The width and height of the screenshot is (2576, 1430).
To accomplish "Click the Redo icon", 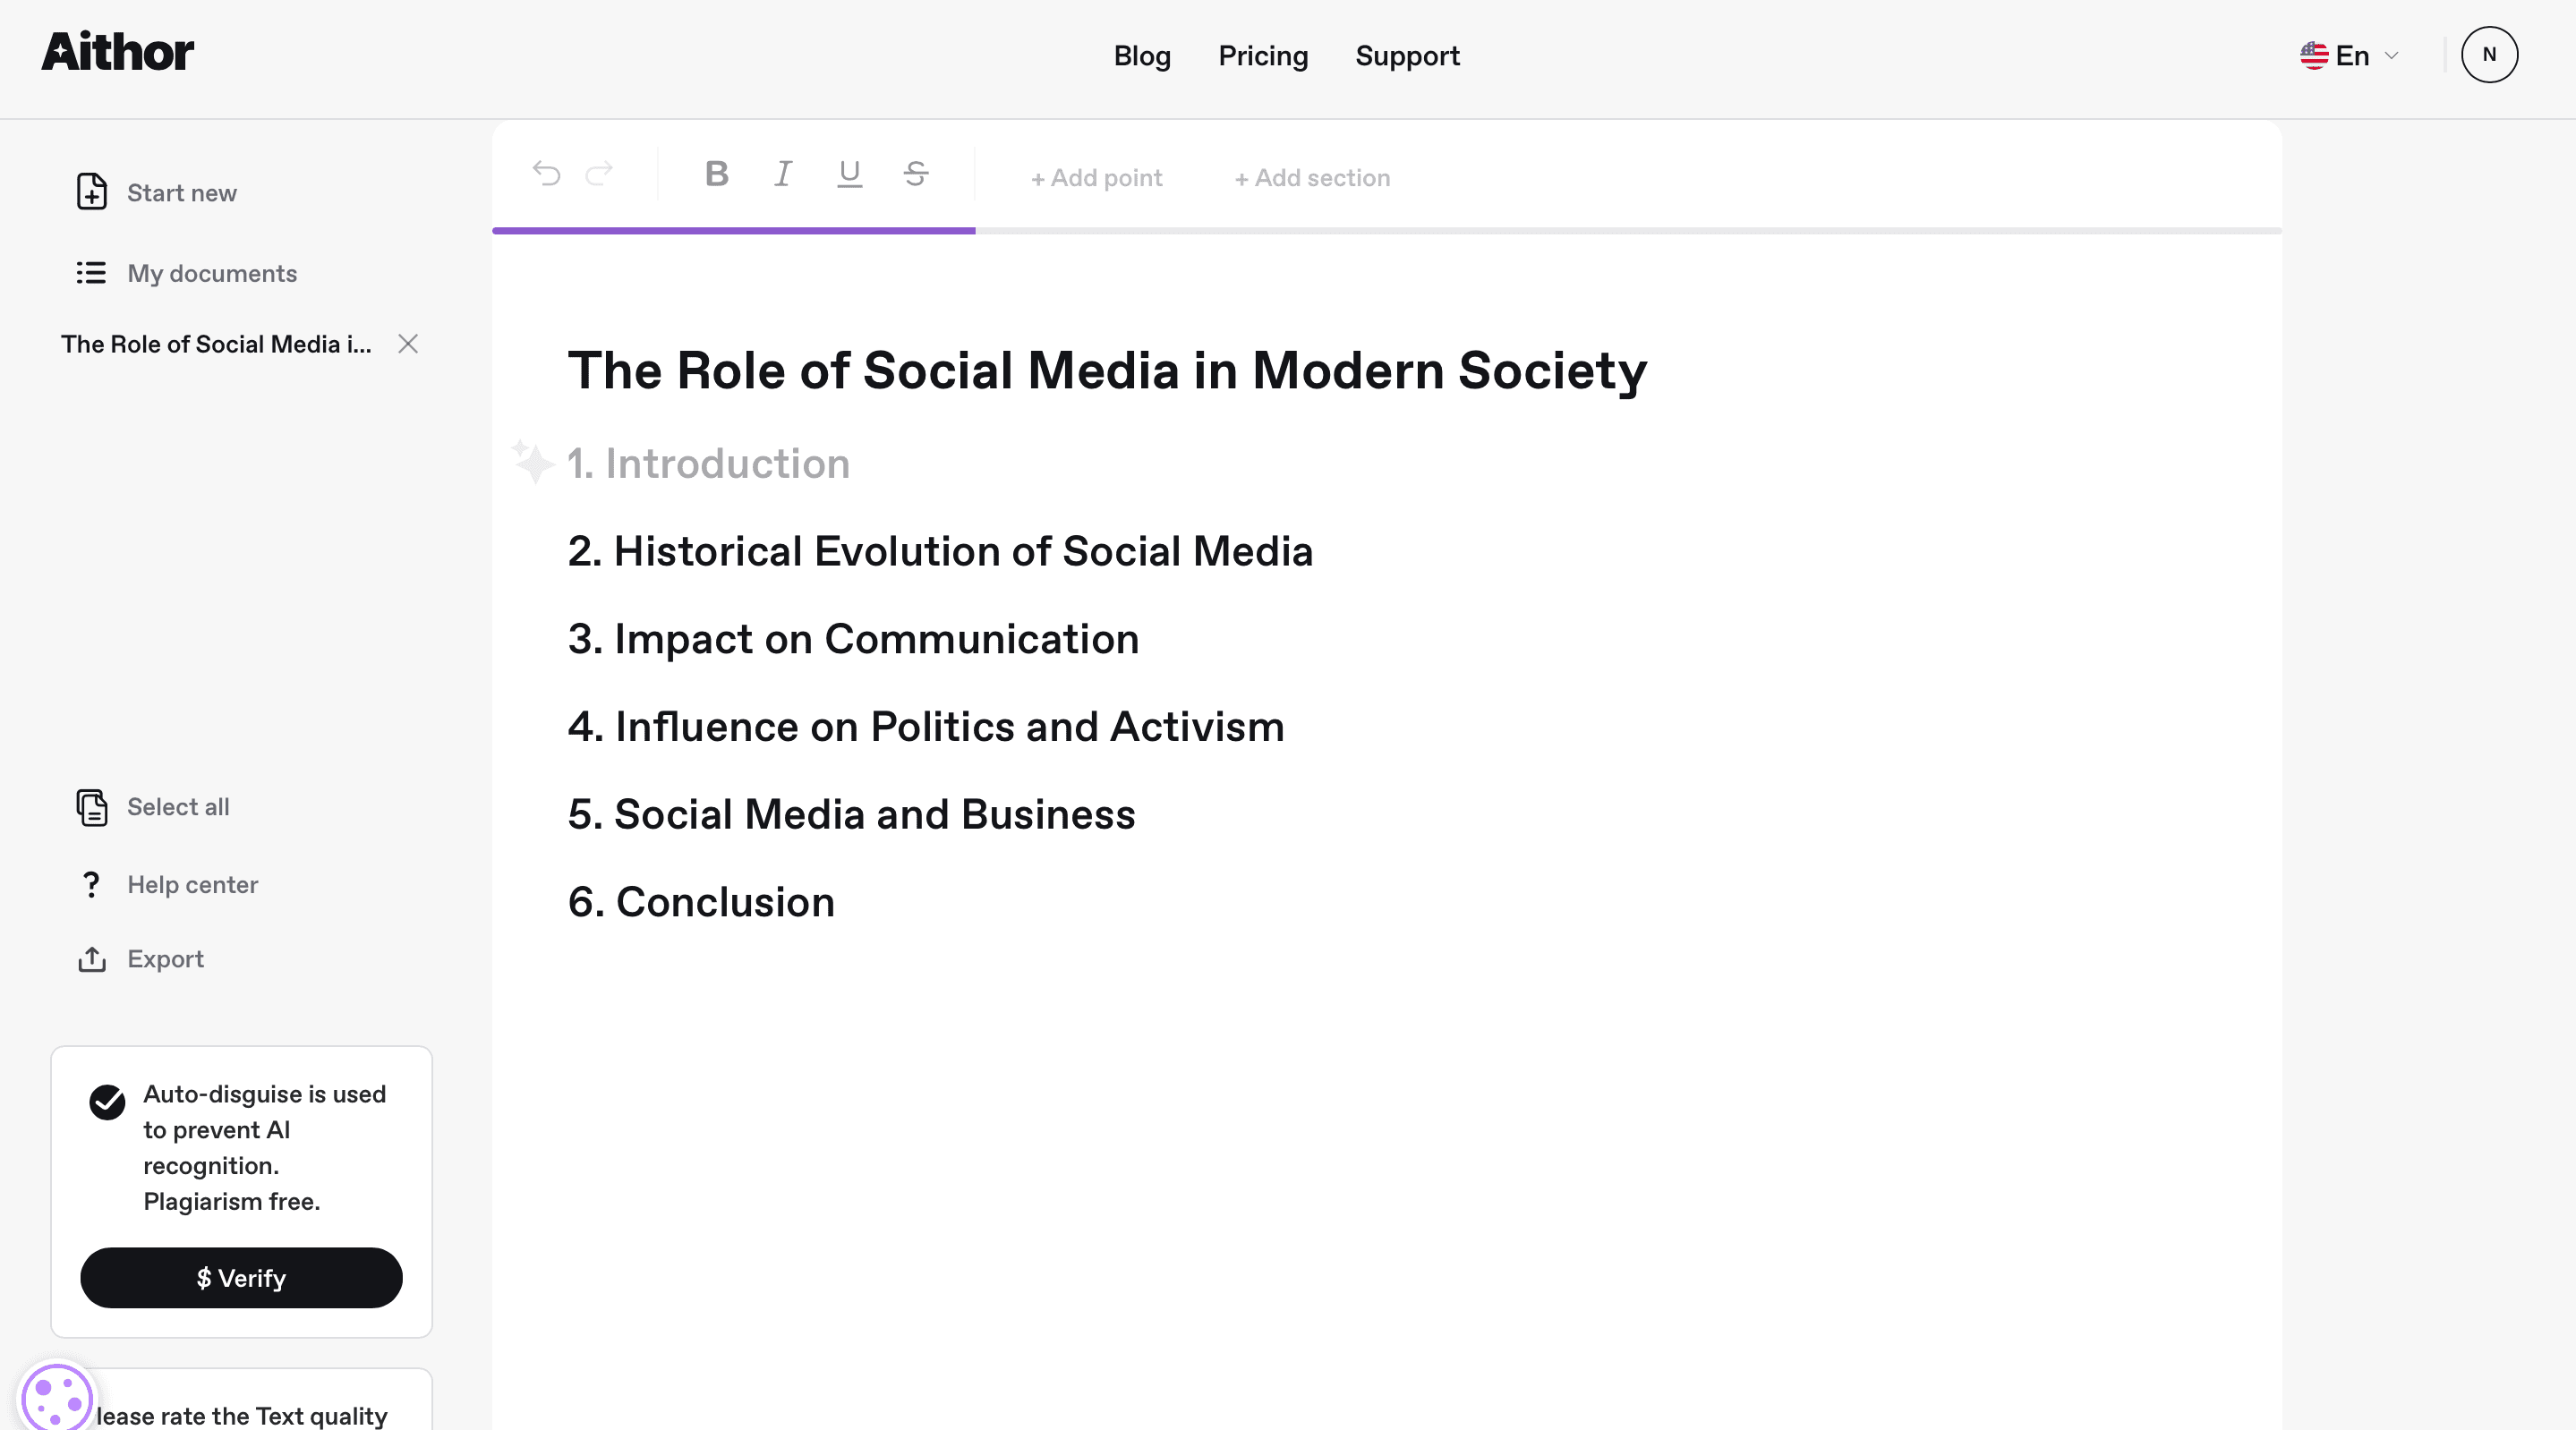I will [x=599, y=173].
